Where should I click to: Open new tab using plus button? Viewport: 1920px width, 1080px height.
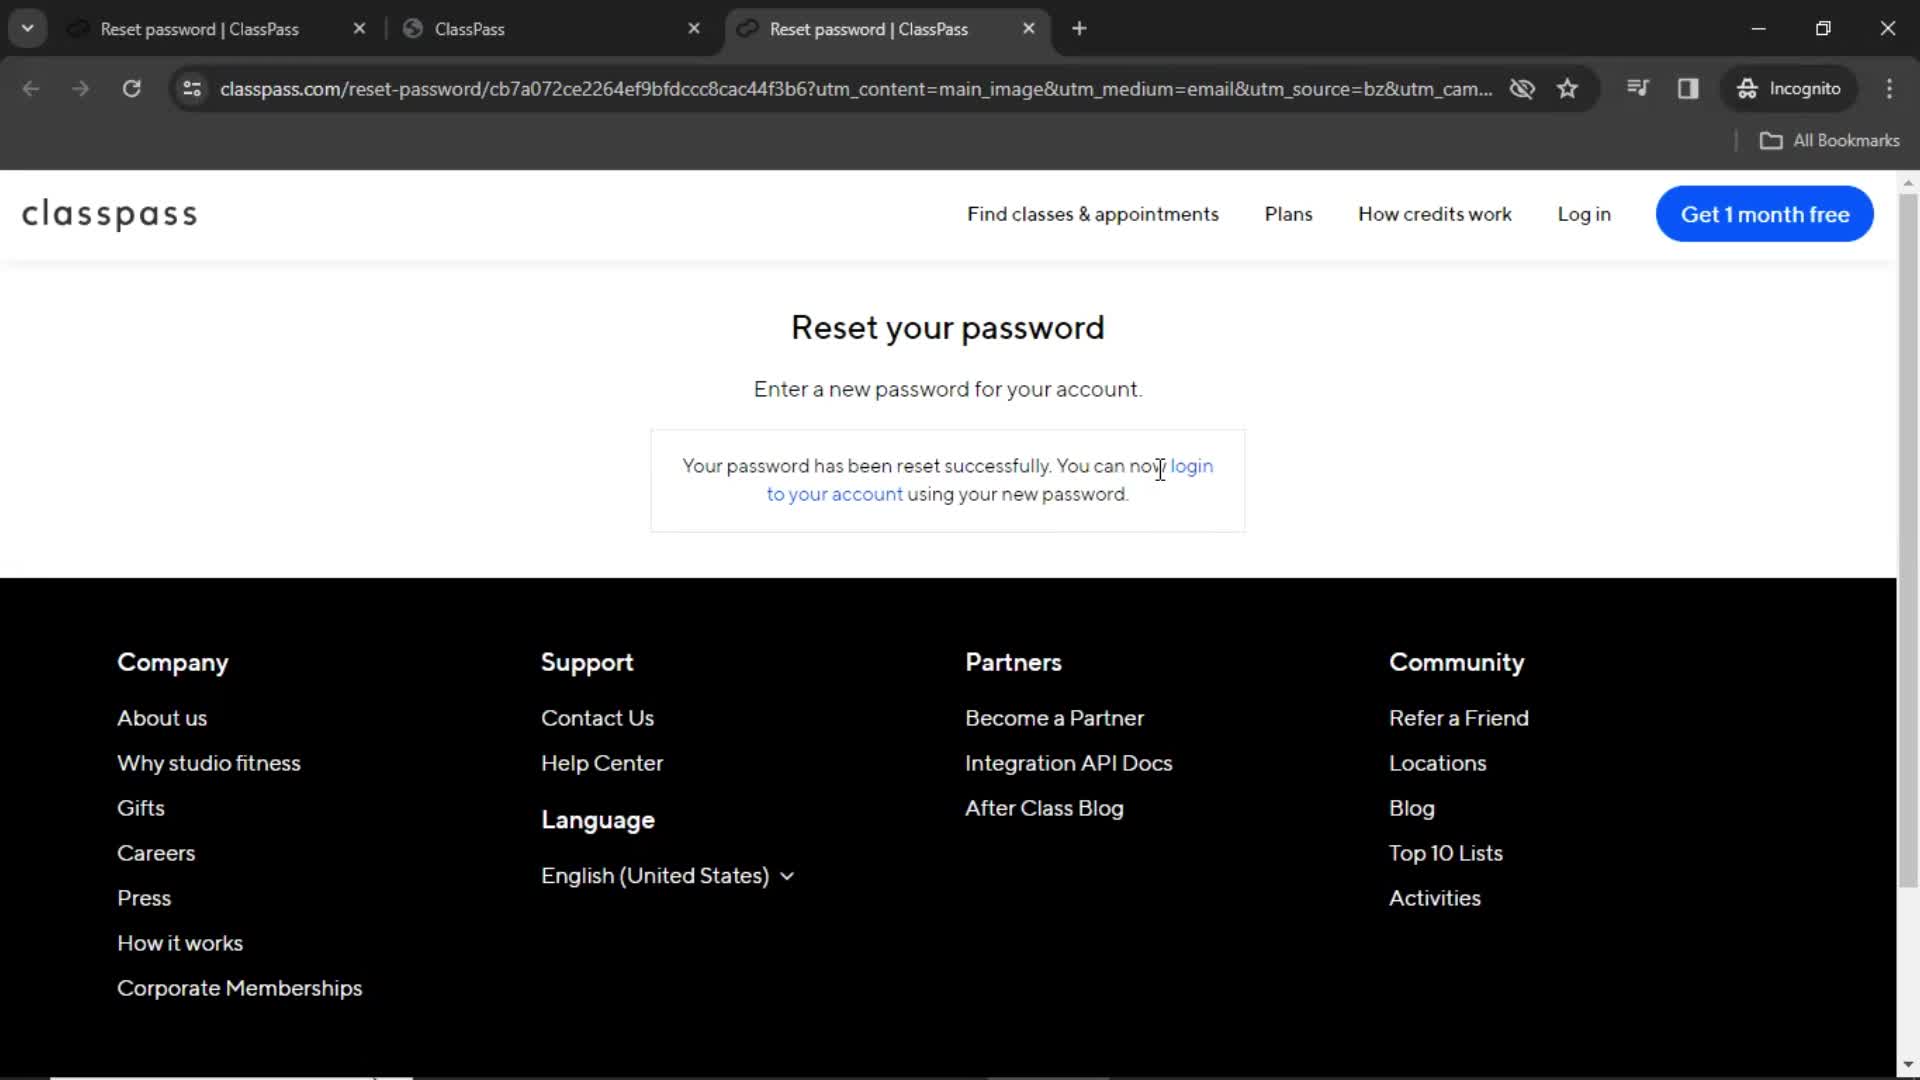(x=1080, y=29)
